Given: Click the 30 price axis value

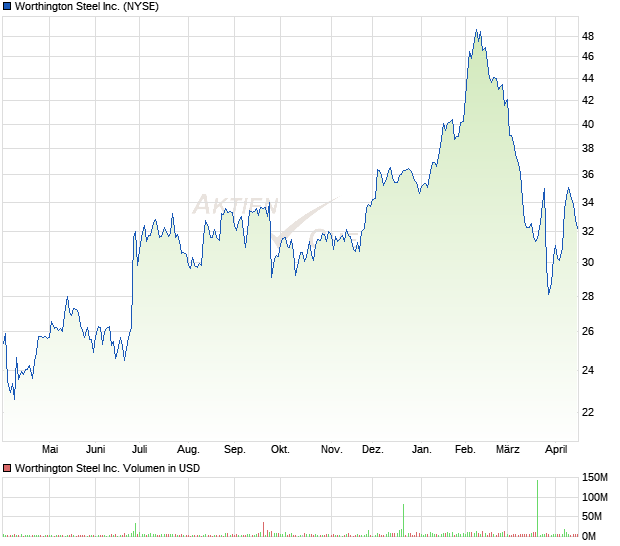Looking at the screenshot, I should 588,263.
